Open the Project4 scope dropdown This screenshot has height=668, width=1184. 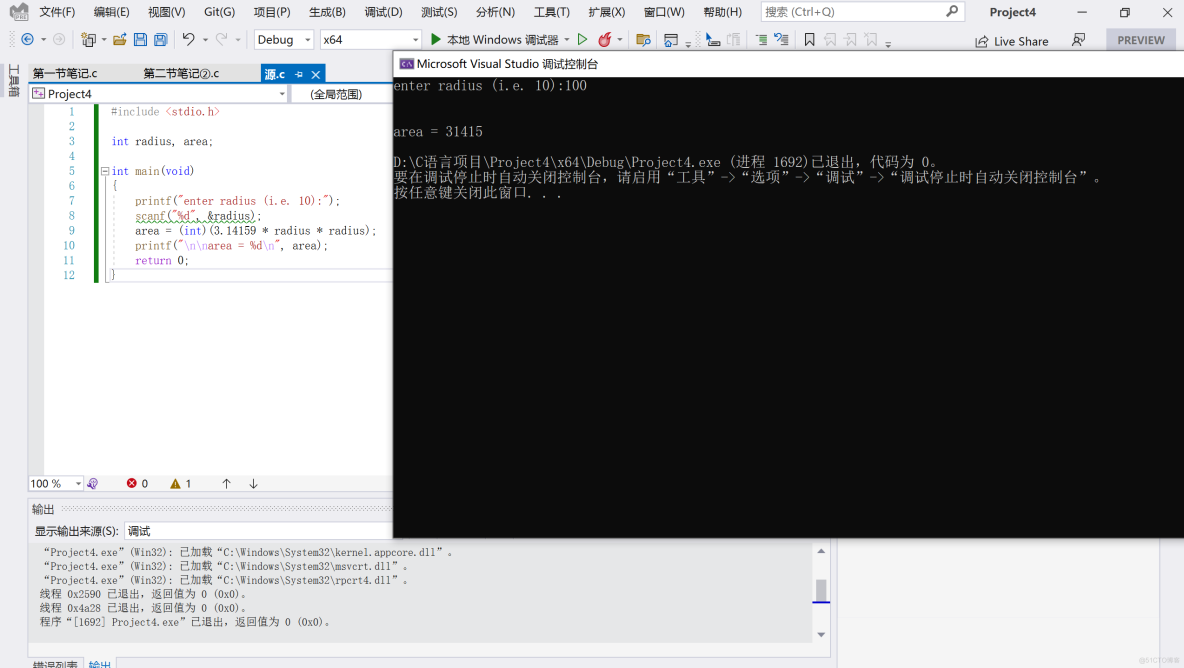pyautogui.click(x=159, y=94)
